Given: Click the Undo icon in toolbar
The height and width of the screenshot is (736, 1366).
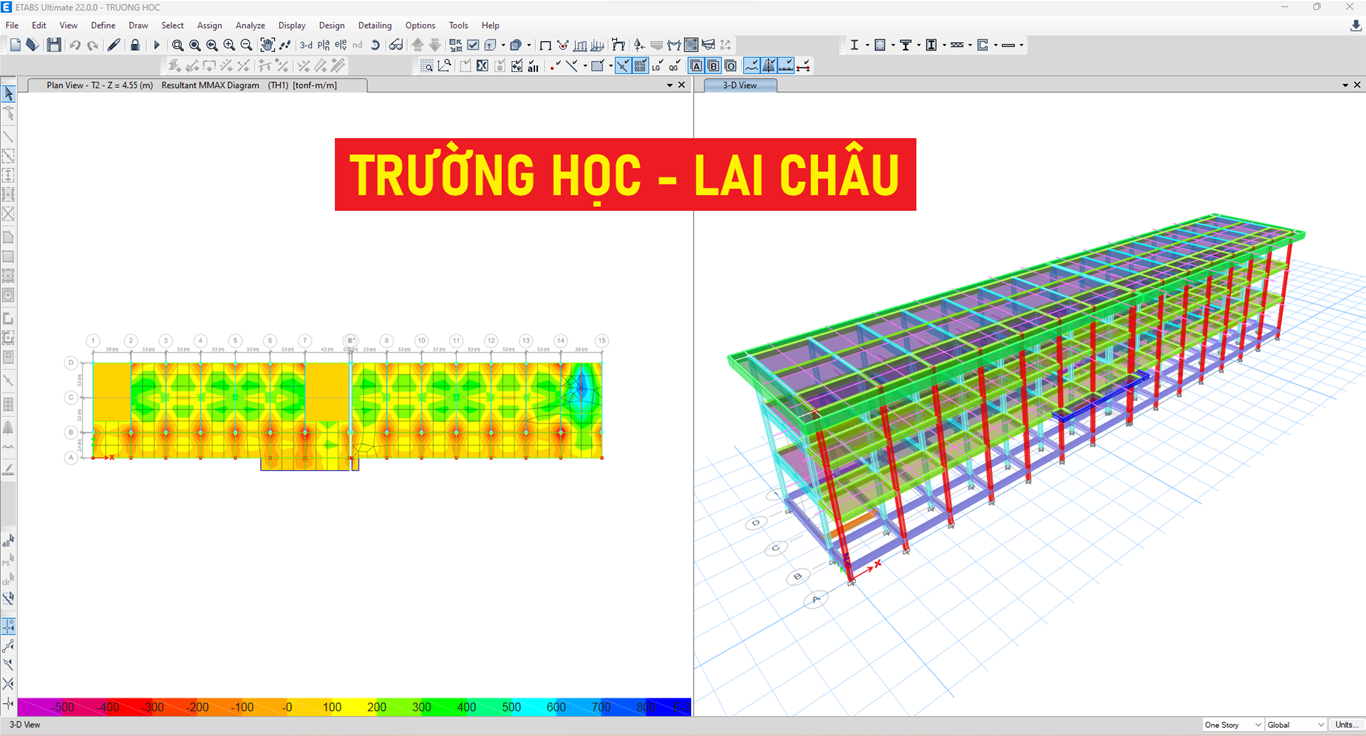Looking at the screenshot, I should pos(75,45).
